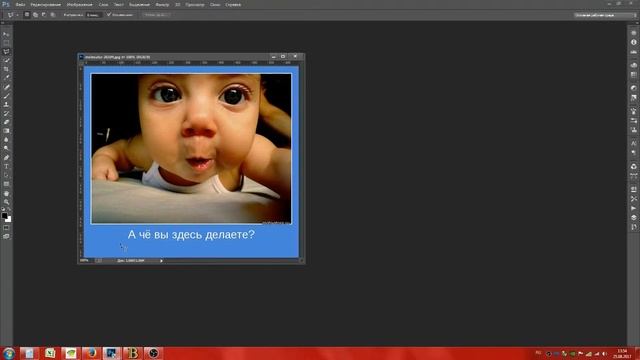Open the Layers panel icon on right dock
This screenshot has height=360, width=640.
point(633,218)
